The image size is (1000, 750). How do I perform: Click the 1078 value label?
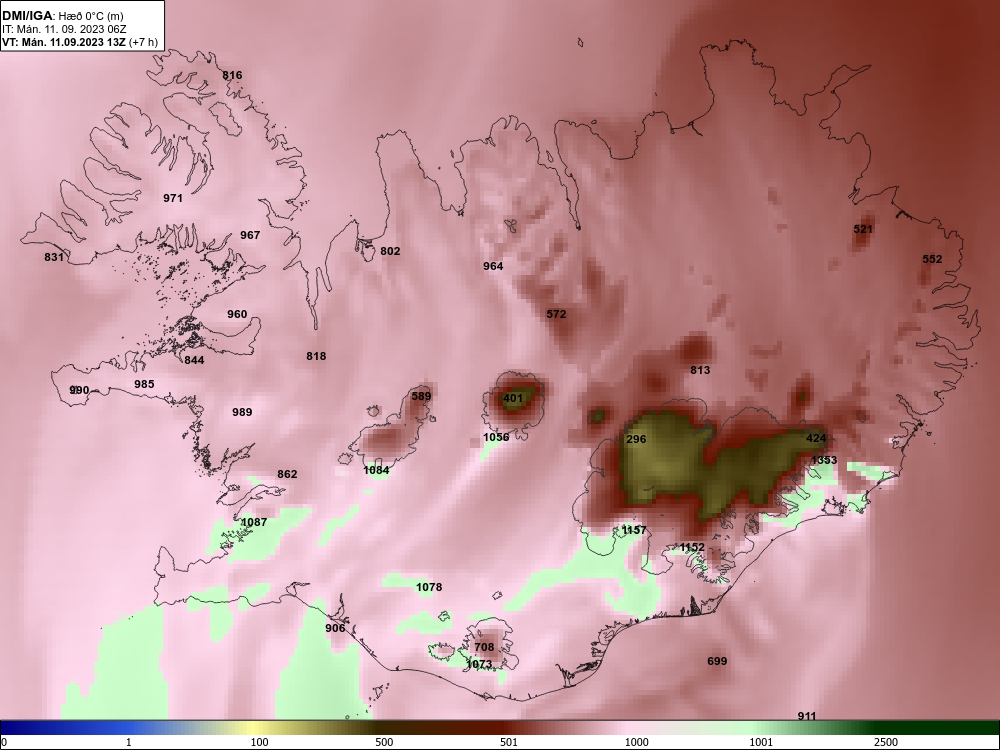point(429,587)
